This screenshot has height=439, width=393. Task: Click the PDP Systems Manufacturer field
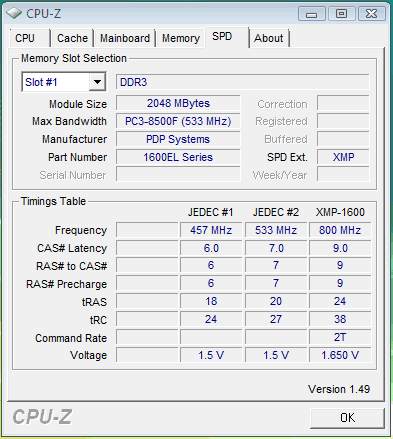click(178, 139)
